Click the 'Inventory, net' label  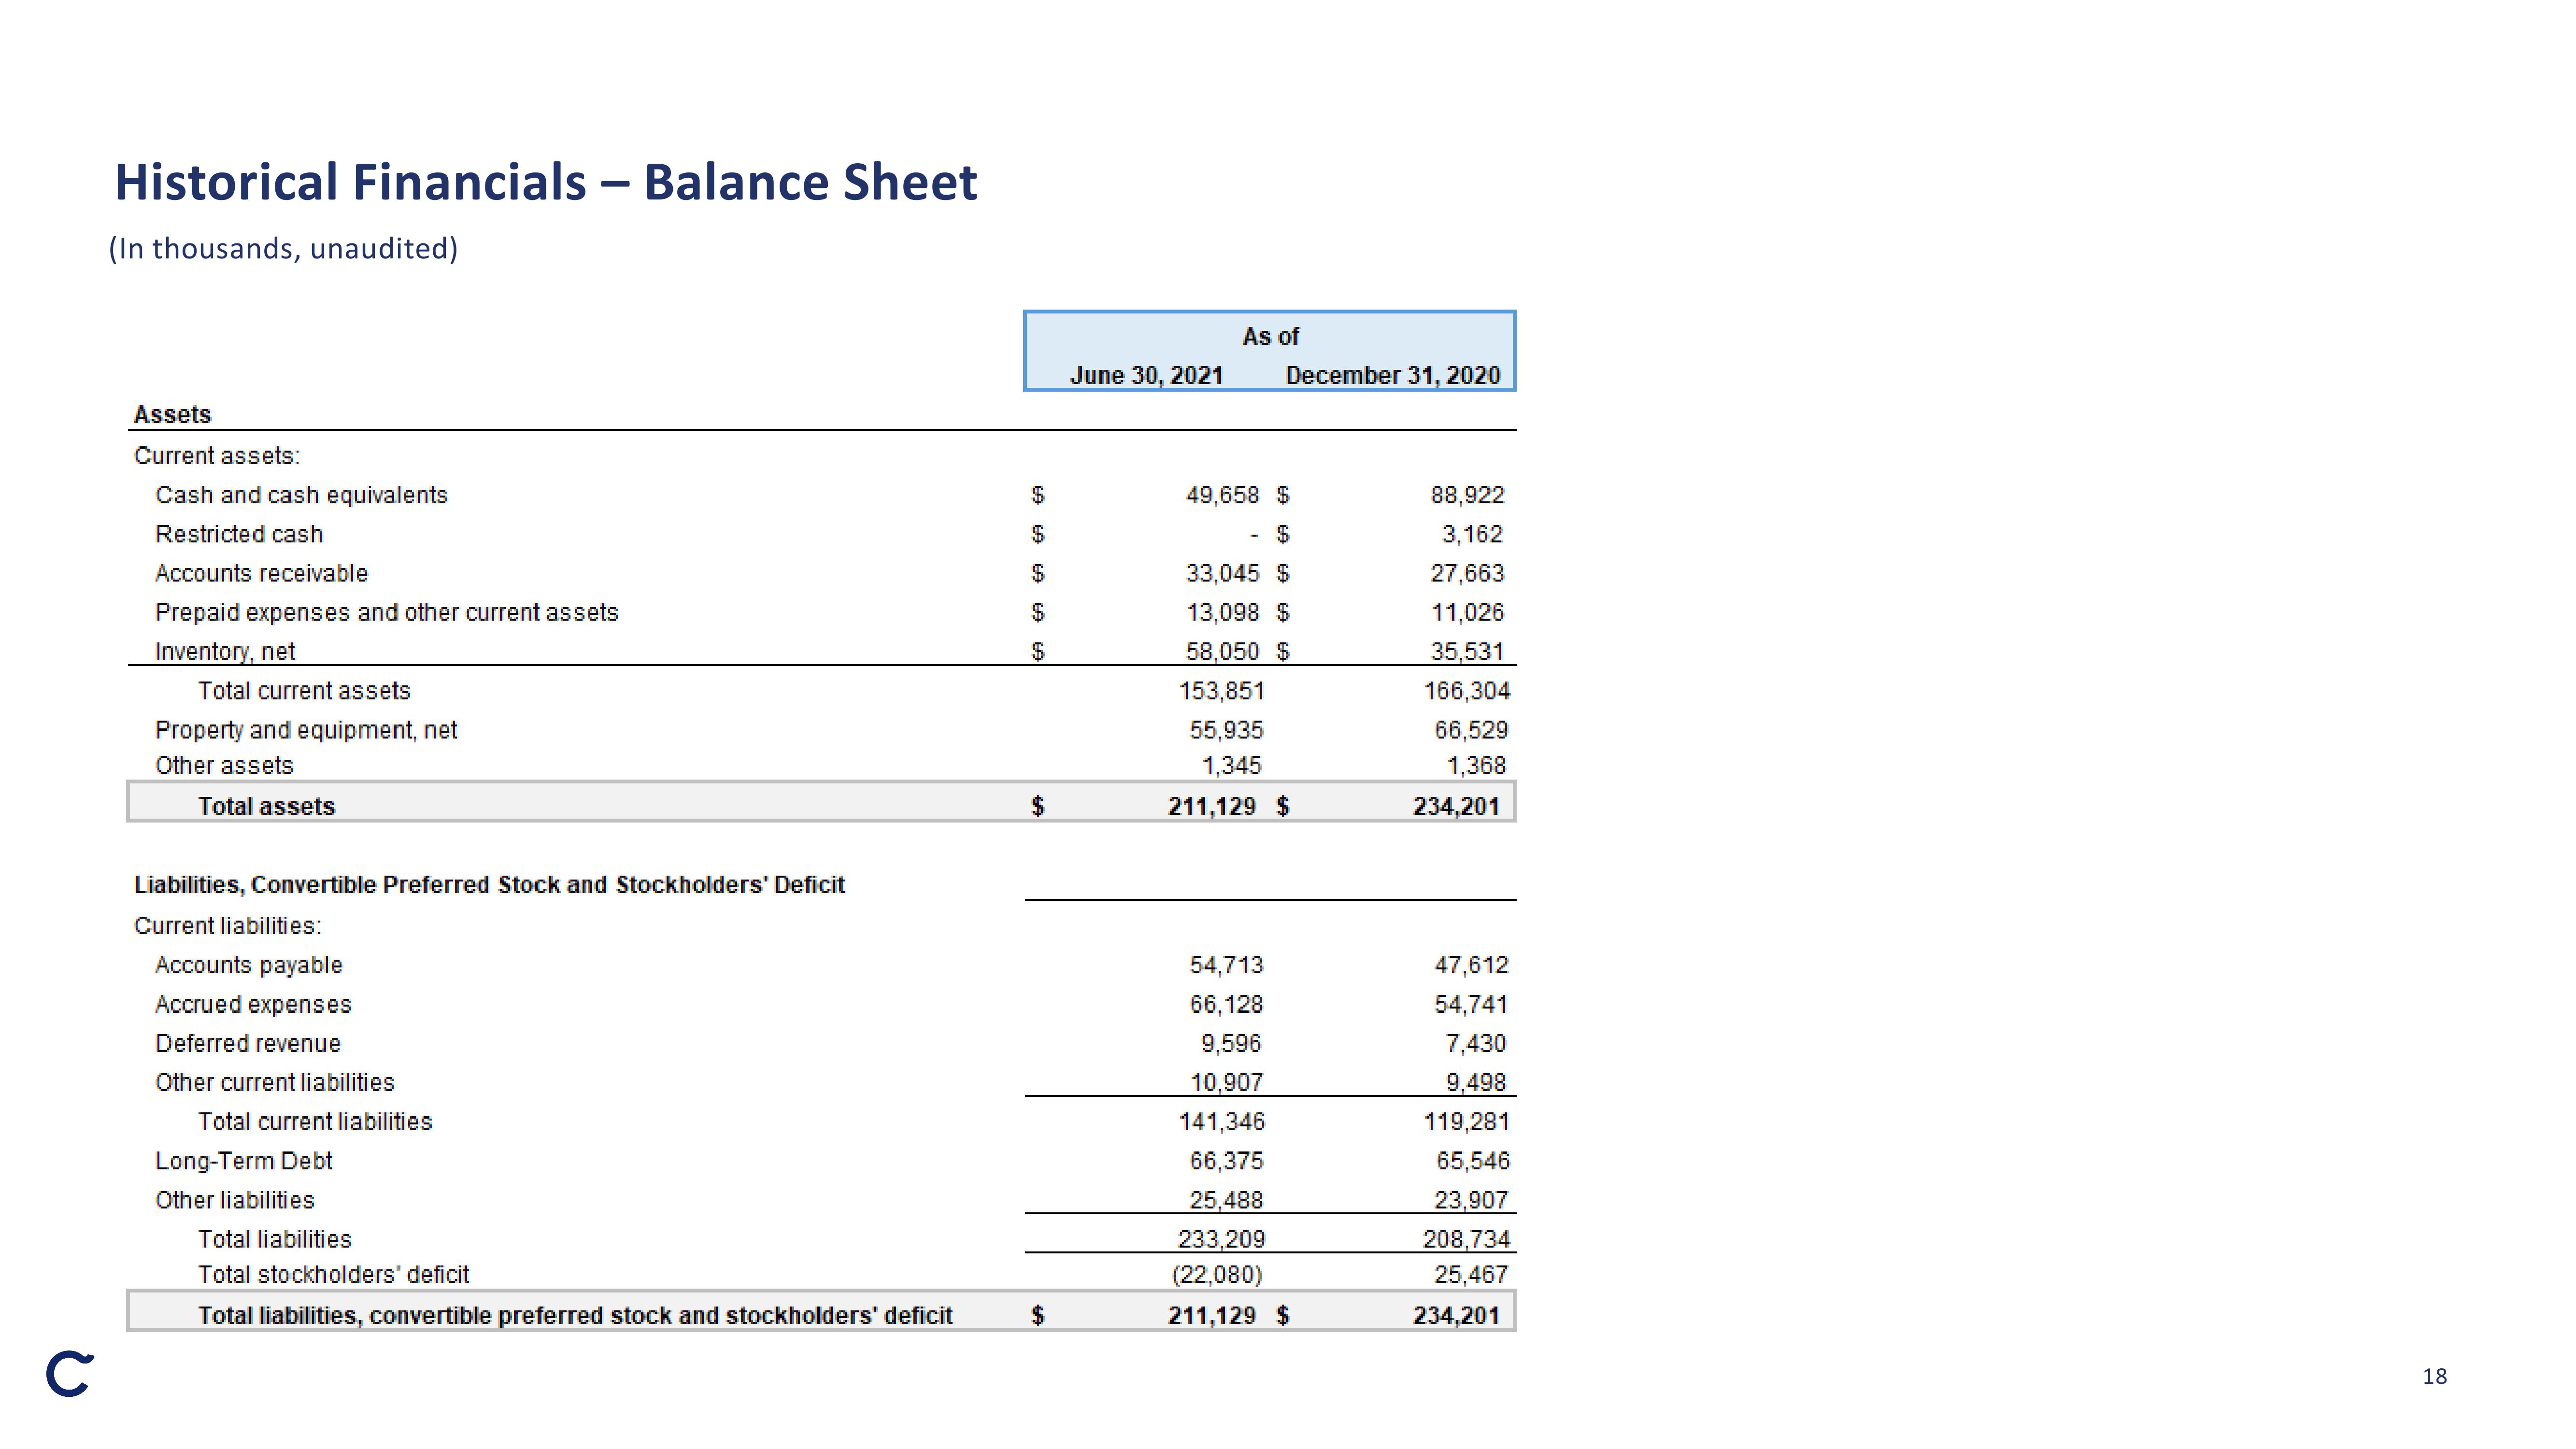tap(225, 652)
